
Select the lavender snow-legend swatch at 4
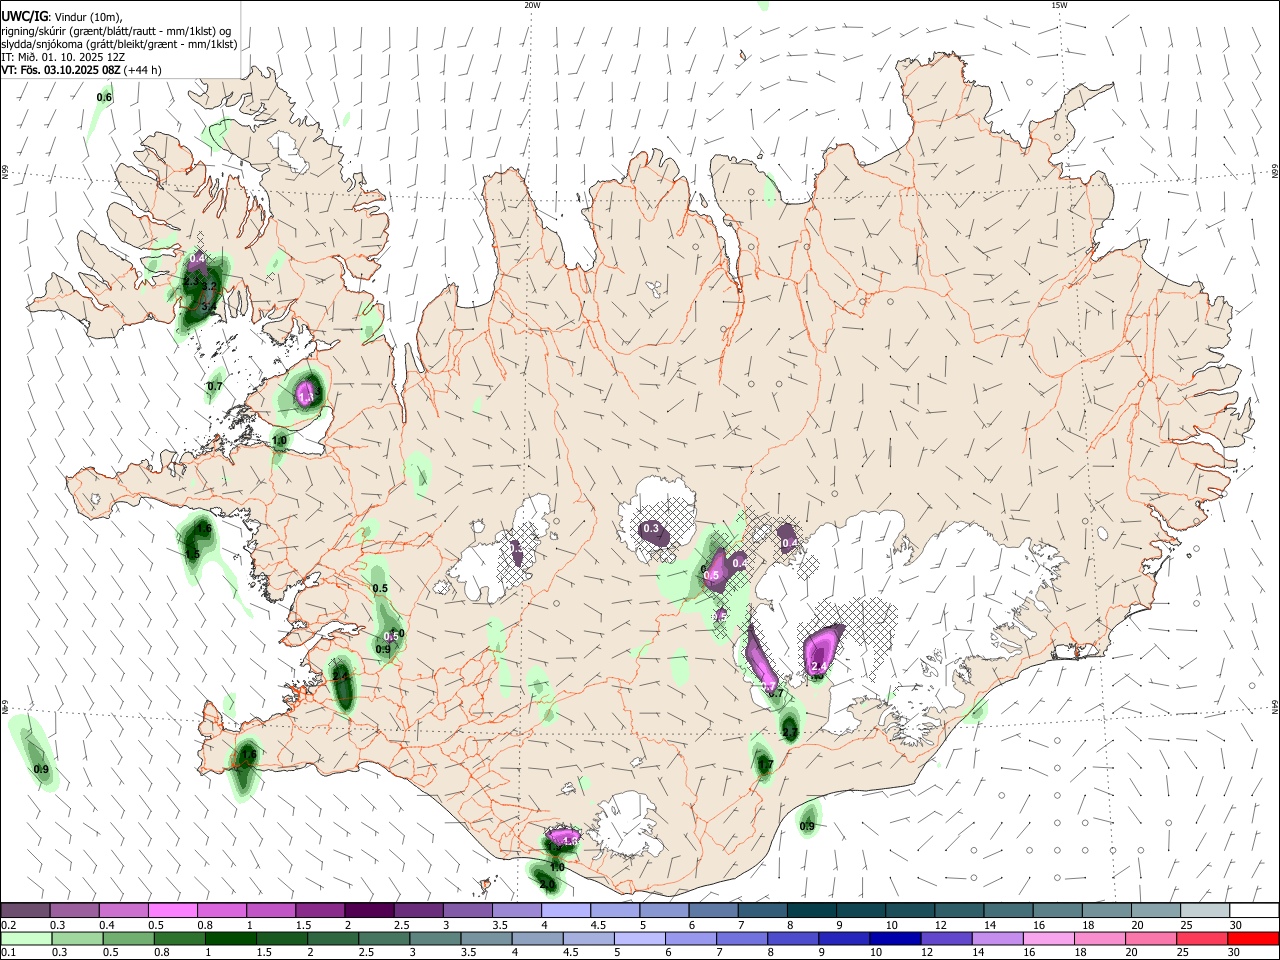[x=565, y=911]
